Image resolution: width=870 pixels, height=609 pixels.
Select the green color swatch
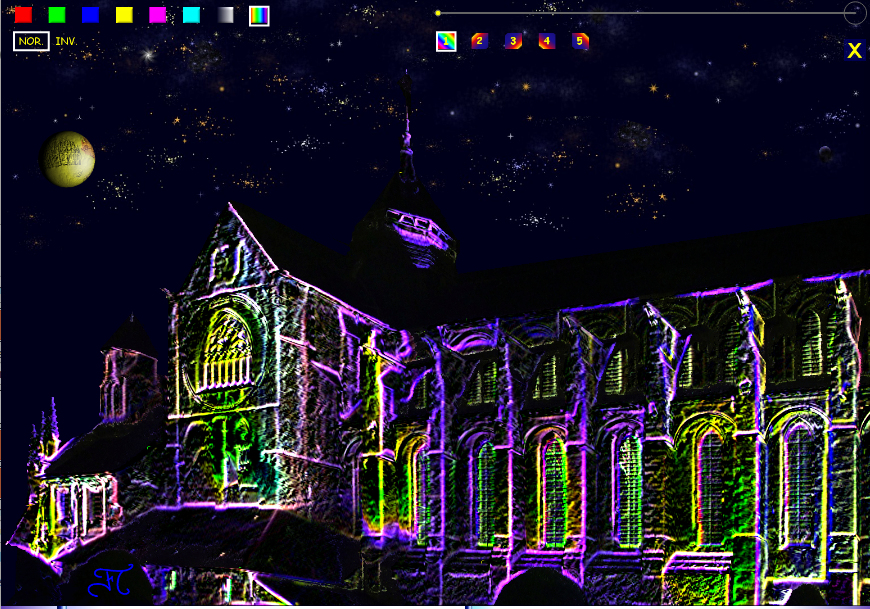coord(57,15)
